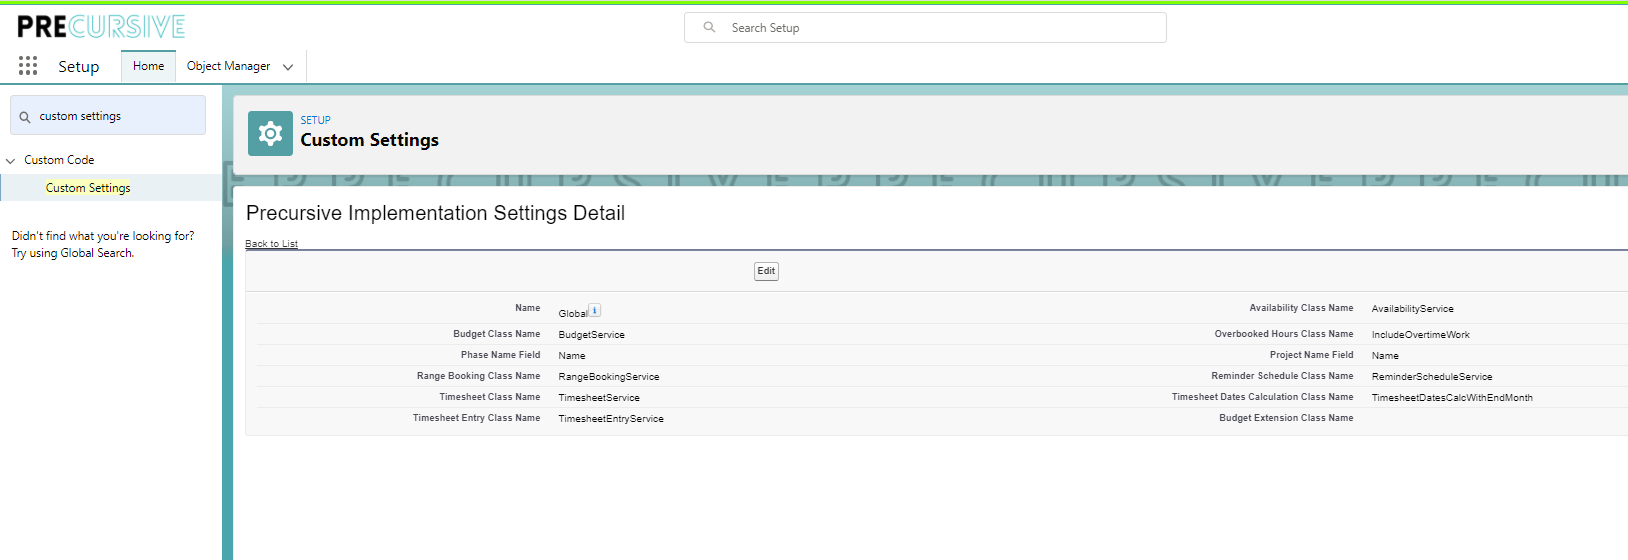1628x560 pixels.
Task: Click the Setup app name label
Action: 78,67
